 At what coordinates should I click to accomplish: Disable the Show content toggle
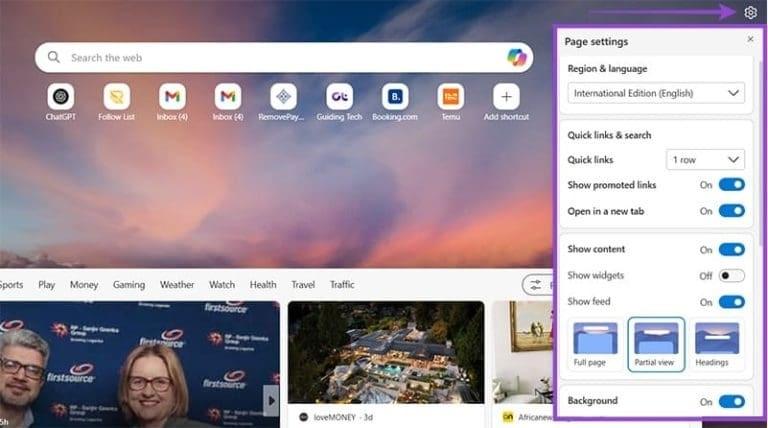[732, 249]
